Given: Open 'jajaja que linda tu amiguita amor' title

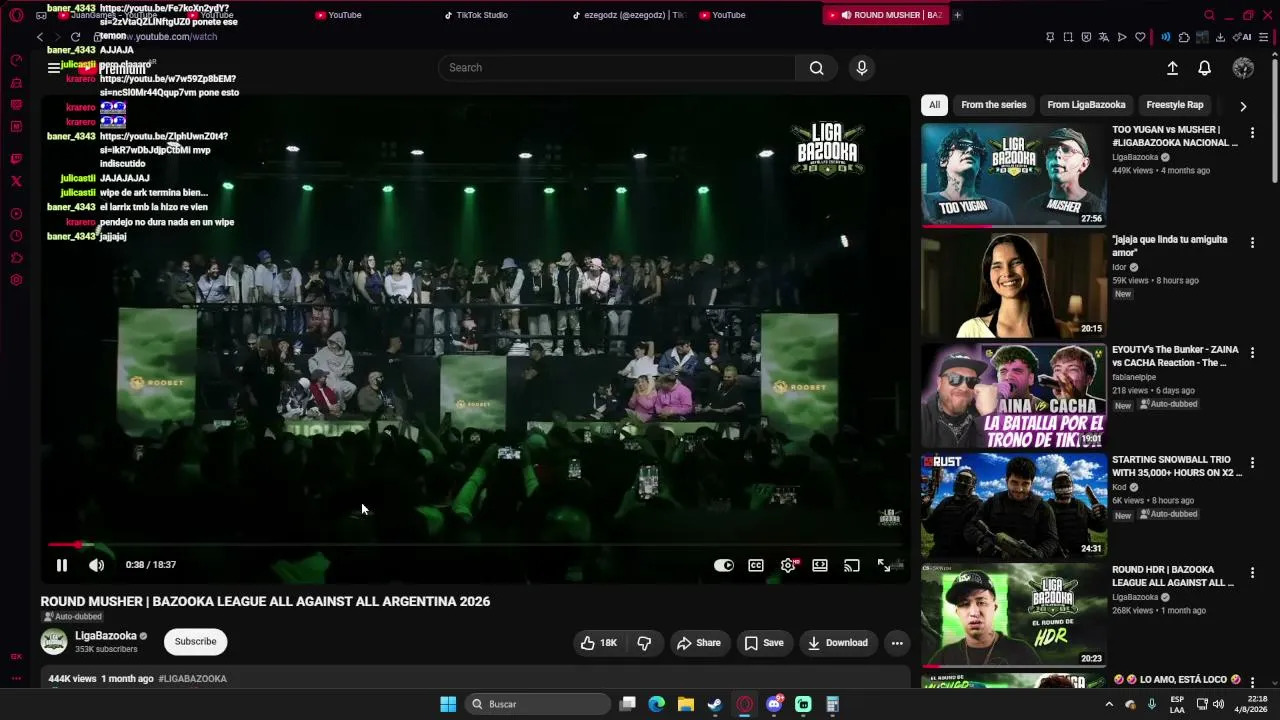Looking at the screenshot, I should (1169, 246).
